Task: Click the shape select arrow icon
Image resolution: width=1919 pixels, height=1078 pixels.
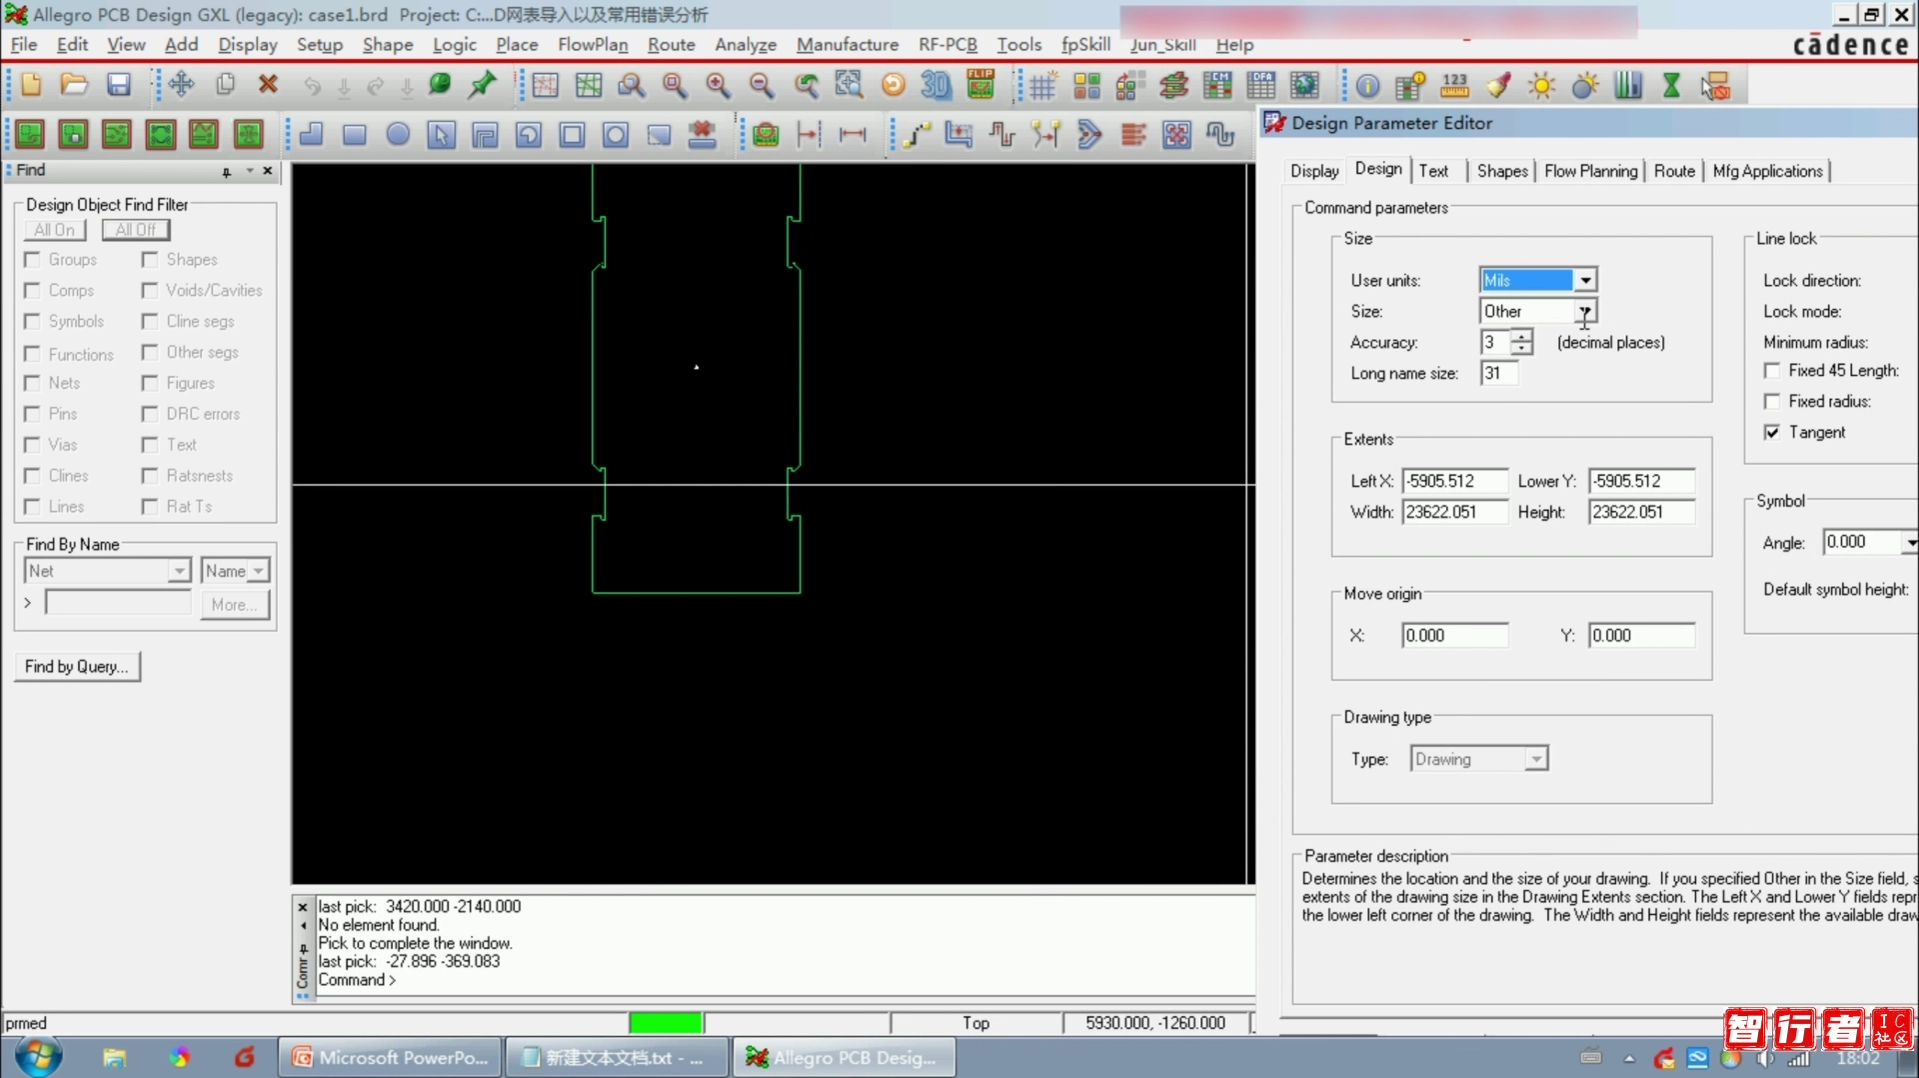Action: [x=441, y=134]
